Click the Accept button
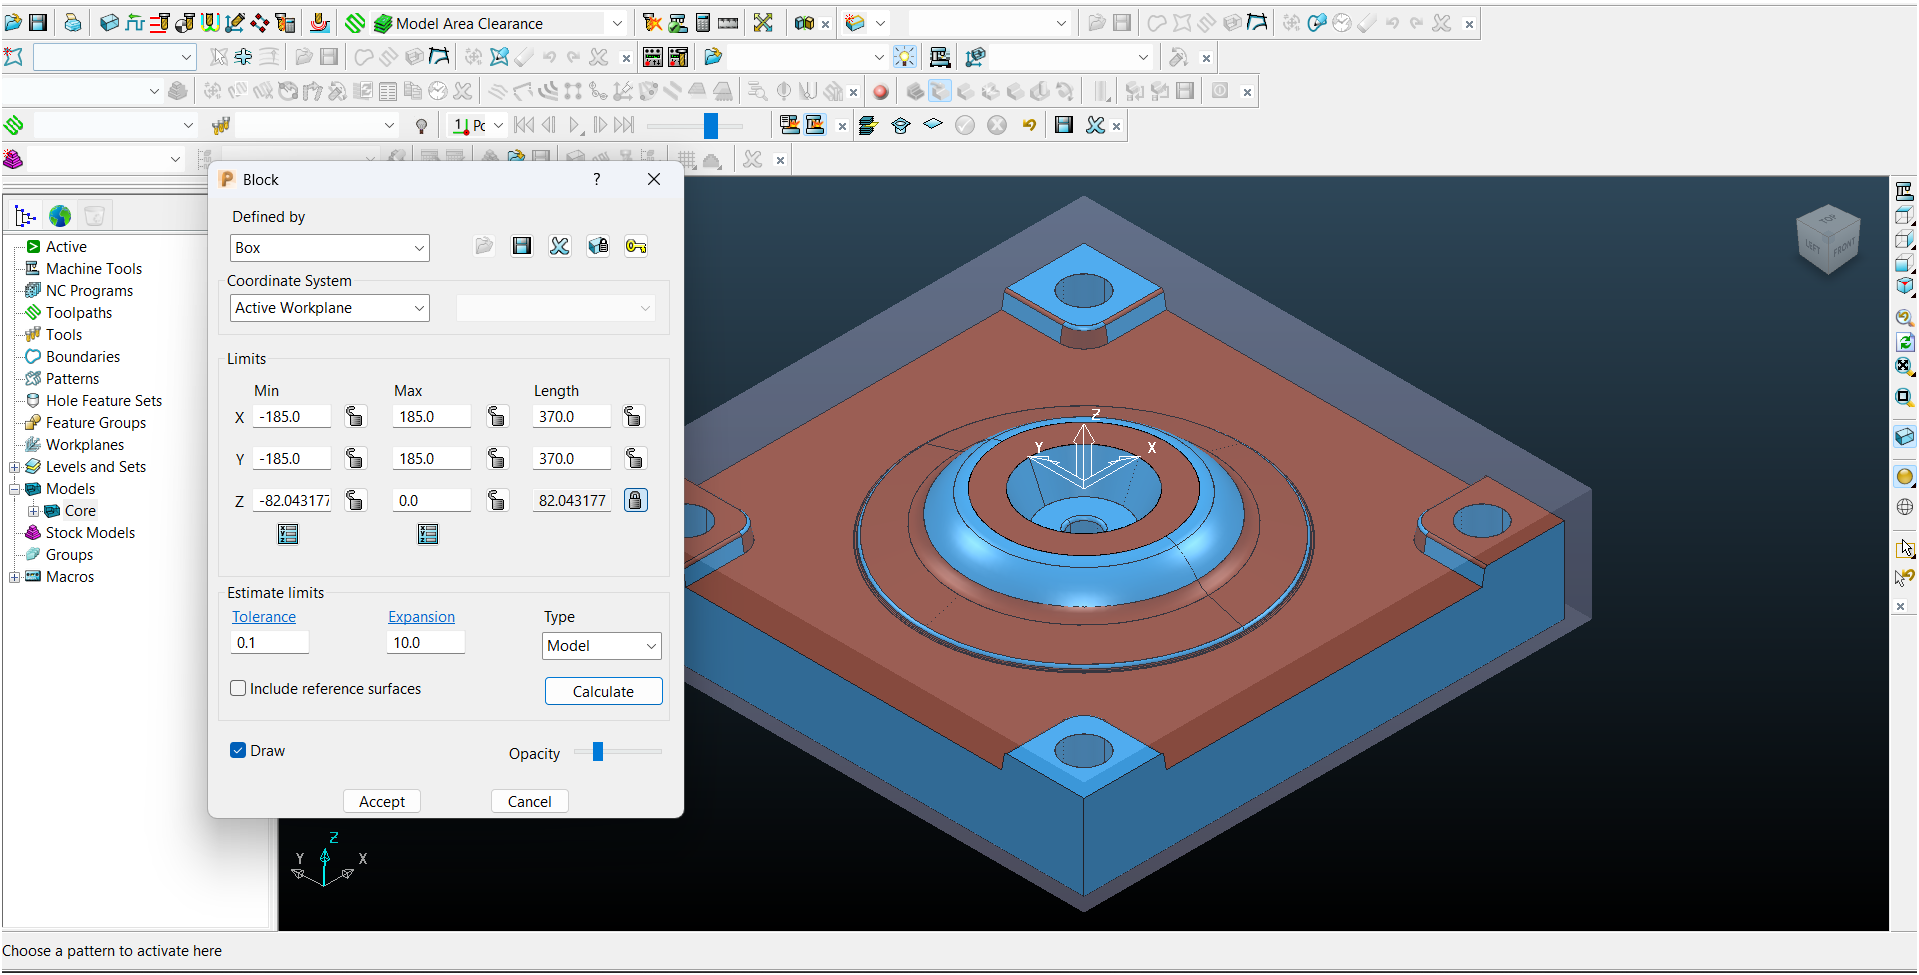 tap(382, 801)
